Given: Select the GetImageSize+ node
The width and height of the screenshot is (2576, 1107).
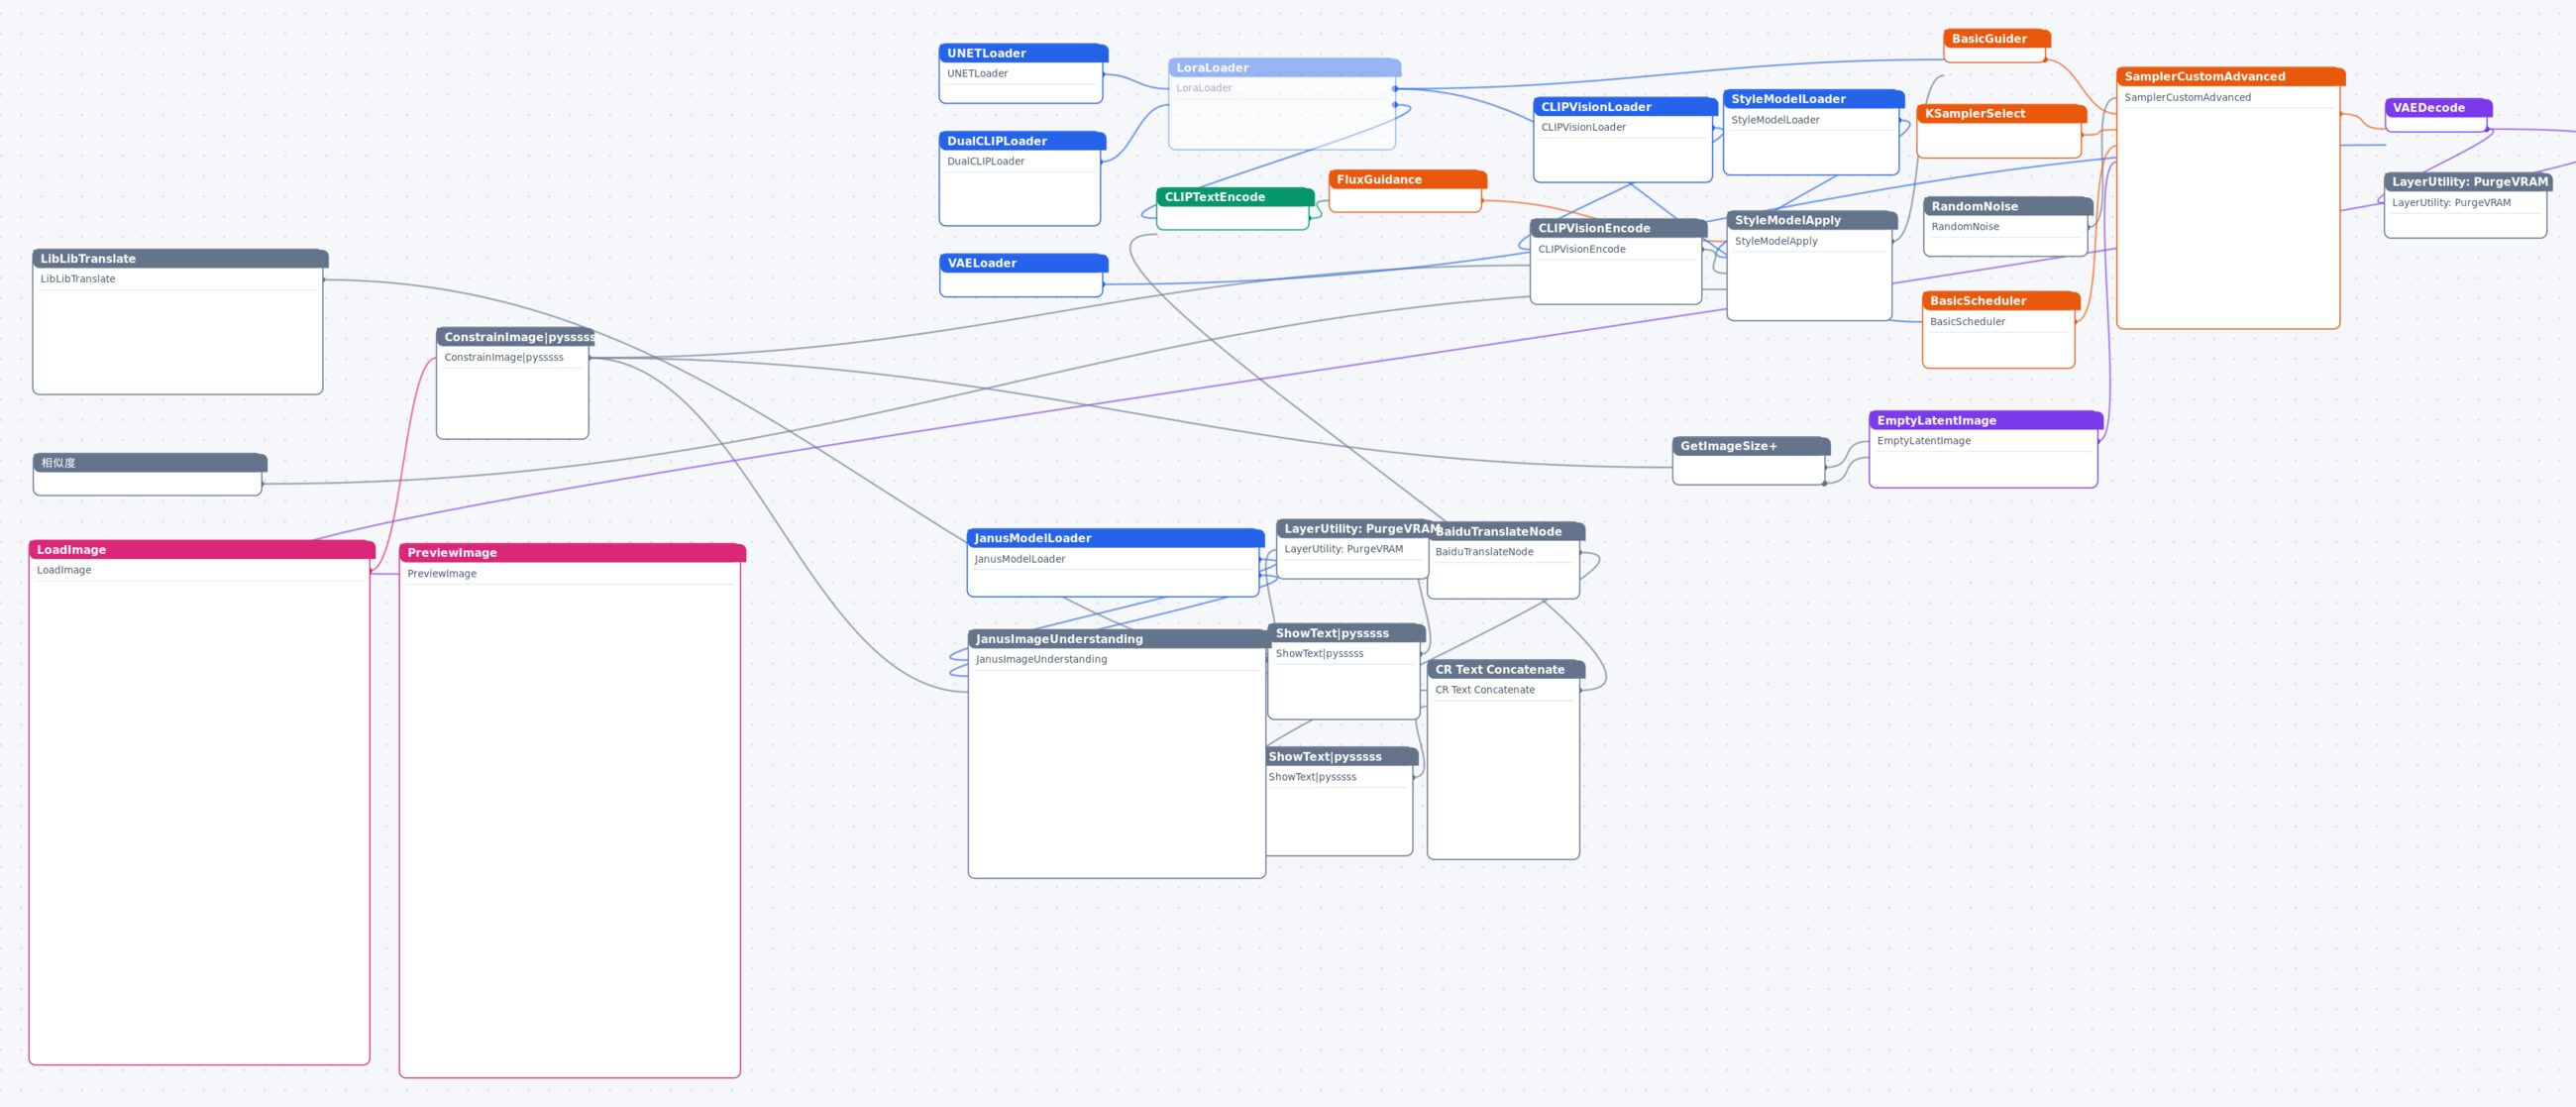Looking at the screenshot, I should click(1751, 461).
